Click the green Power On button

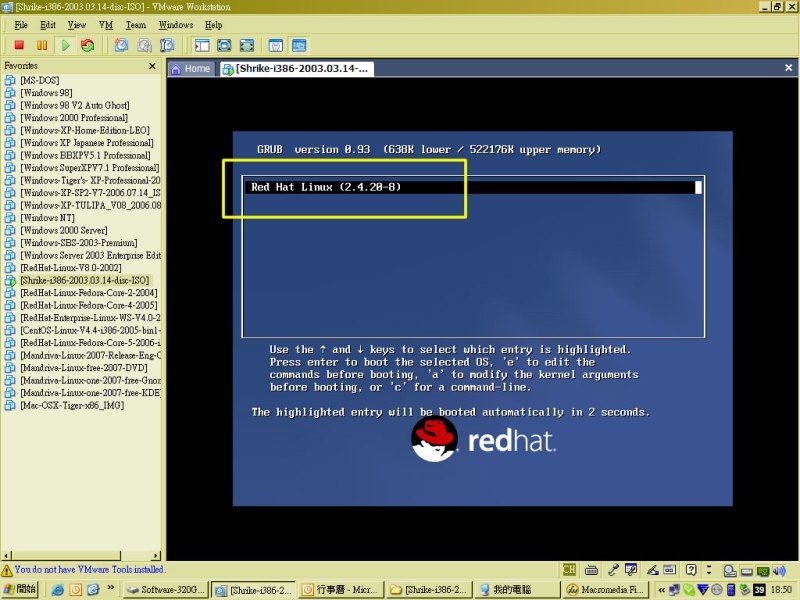pyautogui.click(x=65, y=45)
